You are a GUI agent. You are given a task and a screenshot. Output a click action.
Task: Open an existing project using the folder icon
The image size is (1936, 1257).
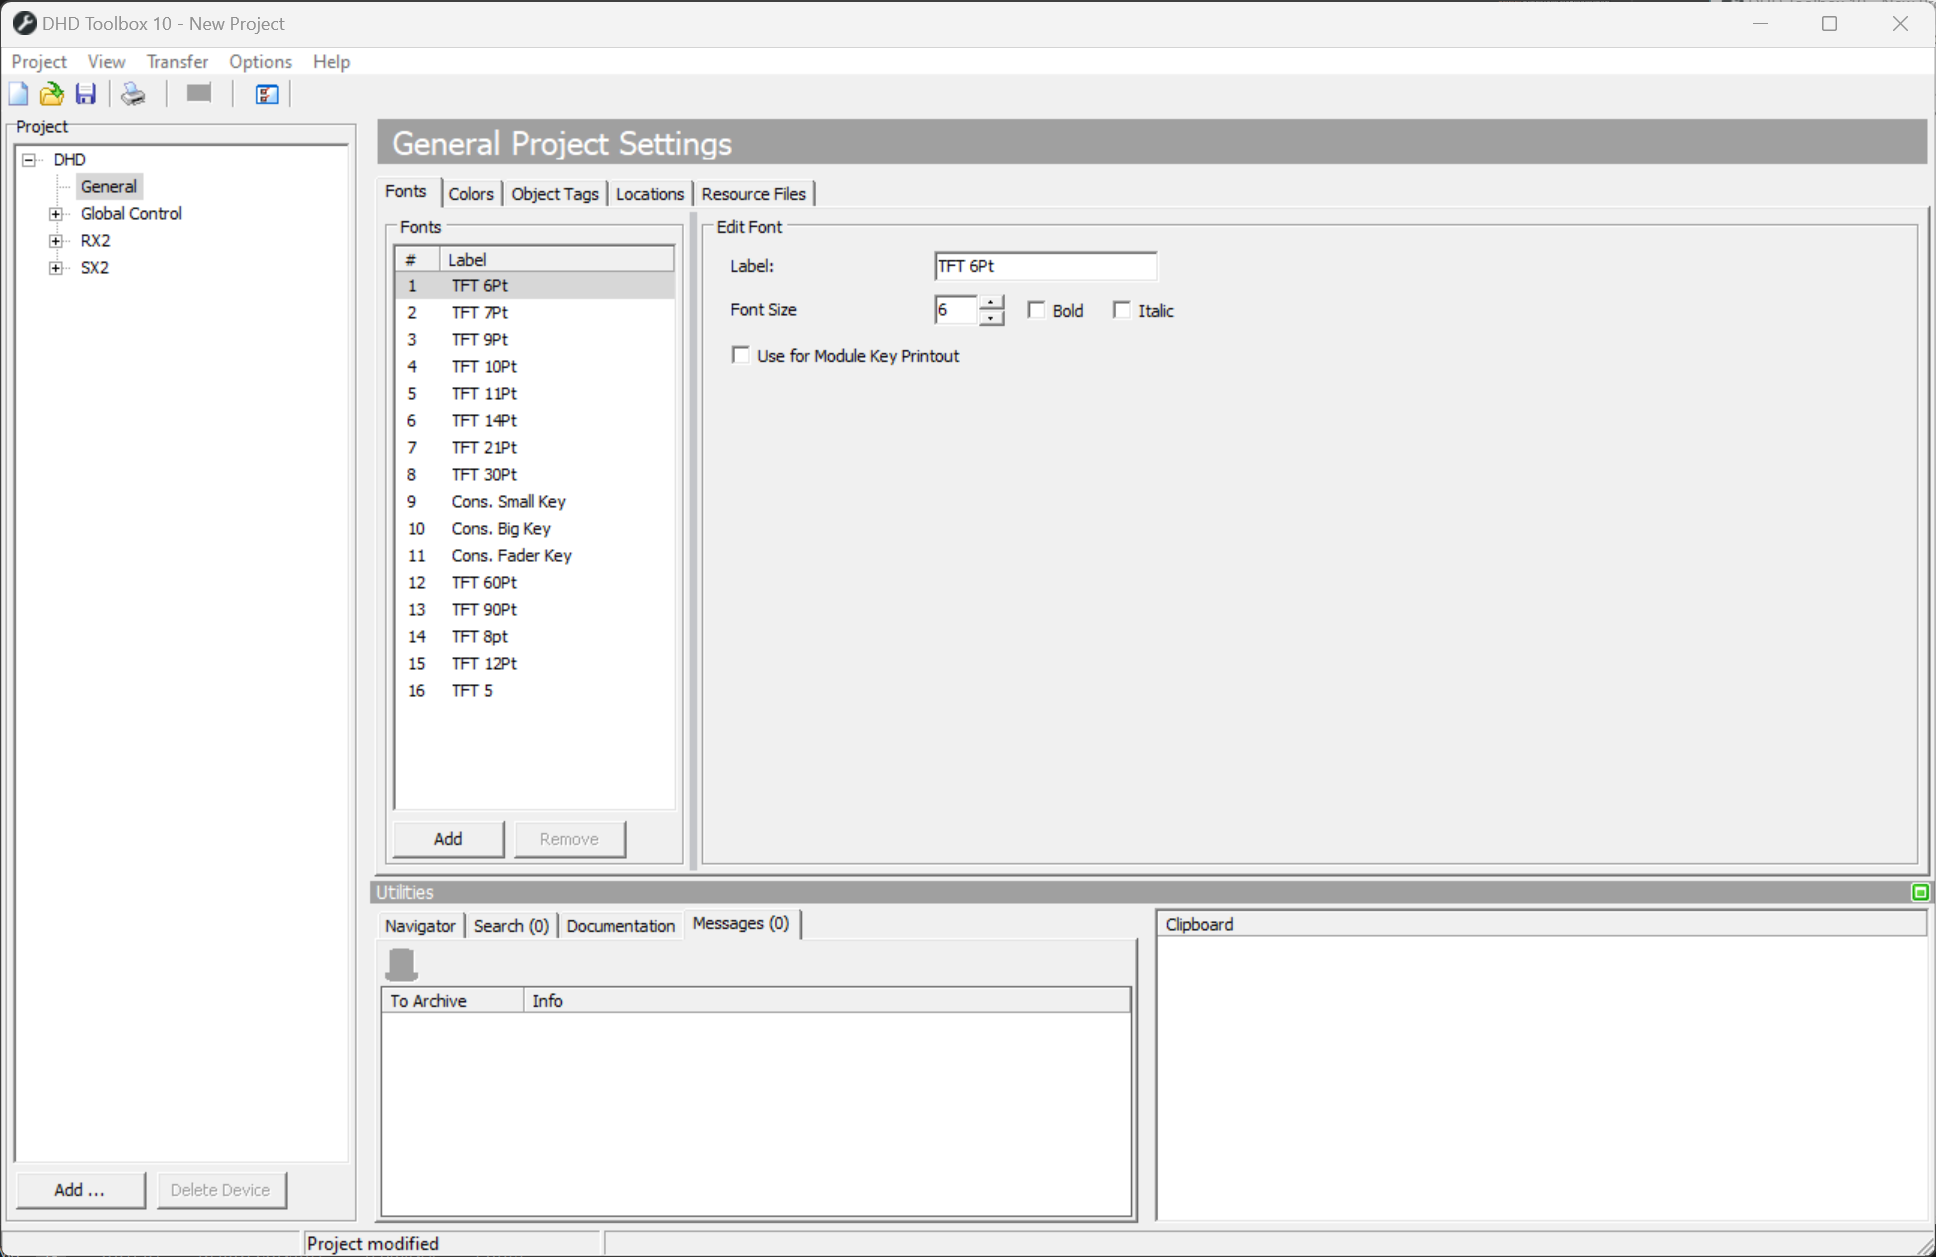[51, 93]
